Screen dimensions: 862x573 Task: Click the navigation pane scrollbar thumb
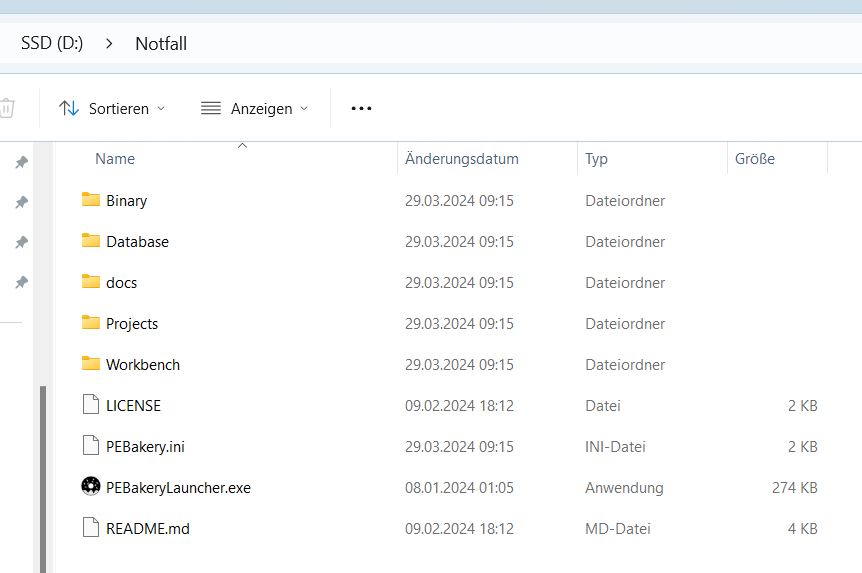click(43, 479)
